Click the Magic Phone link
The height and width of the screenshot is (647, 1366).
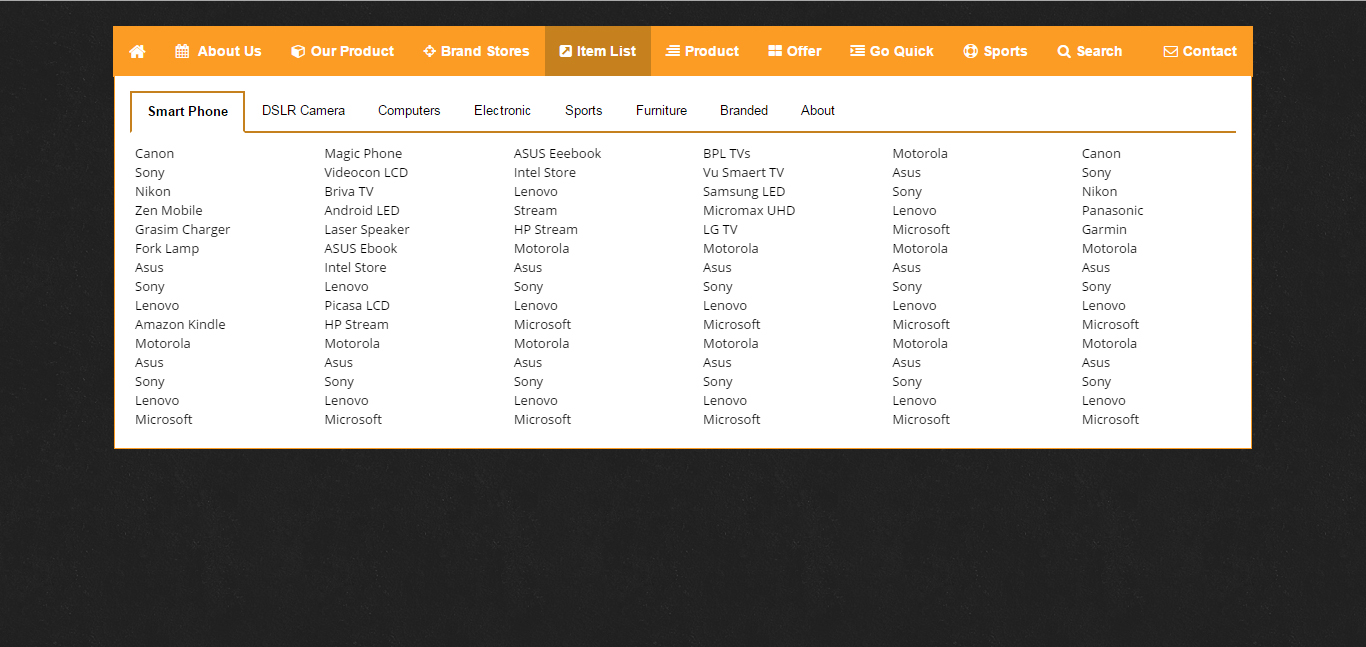coord(363,153)
